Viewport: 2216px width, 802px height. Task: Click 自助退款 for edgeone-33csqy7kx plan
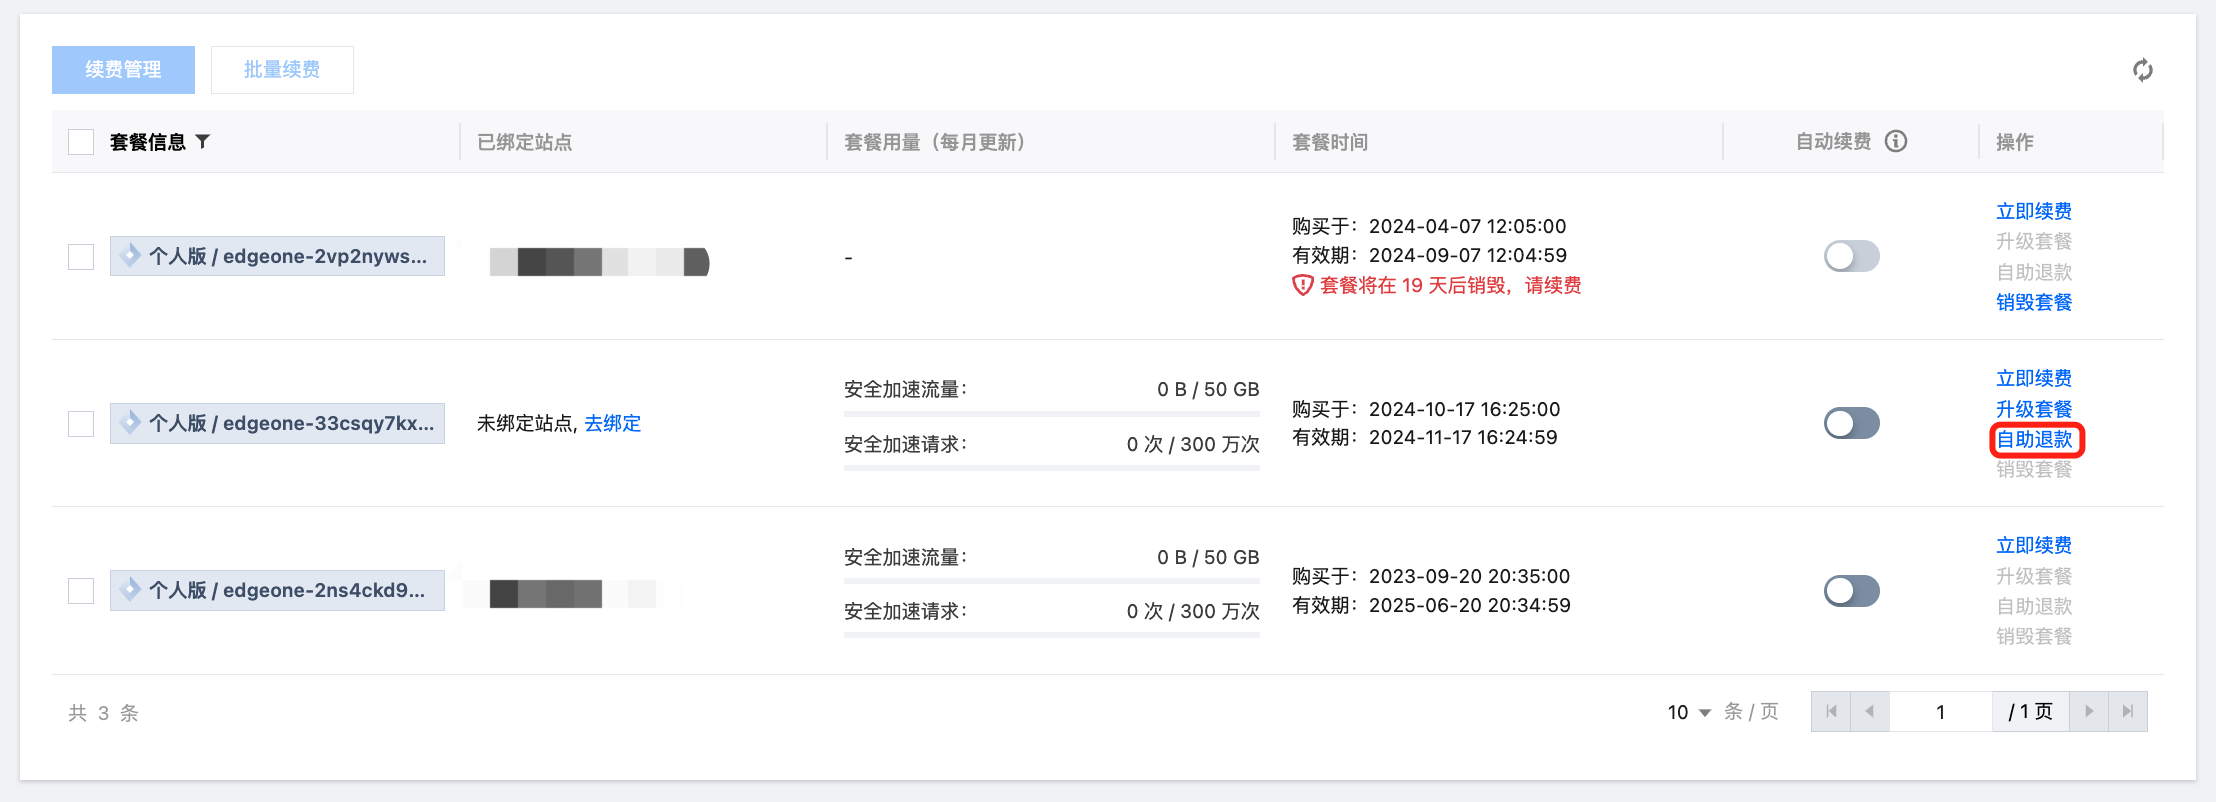tap(2034, 439)
